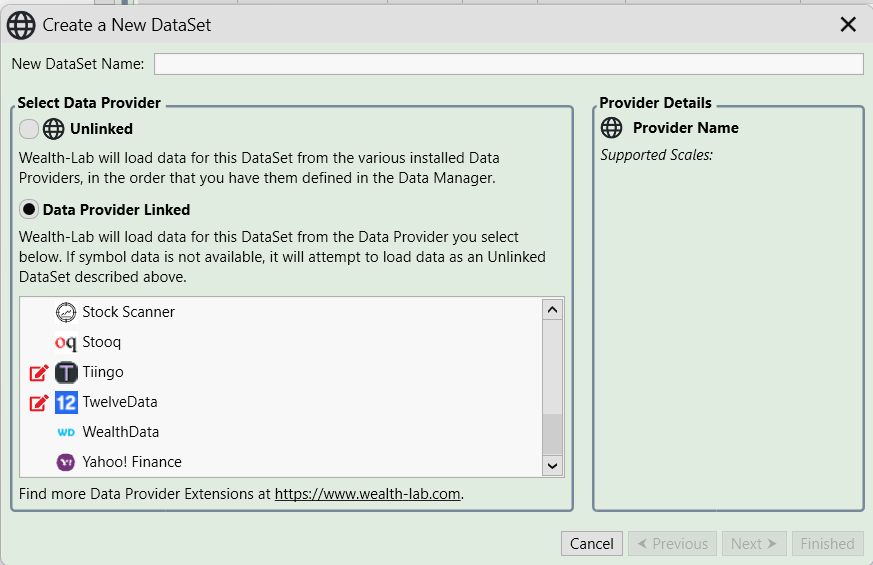Click the Stock Scanner provider icon
Viewport: 873px width, 565px height.
point(66,312)
